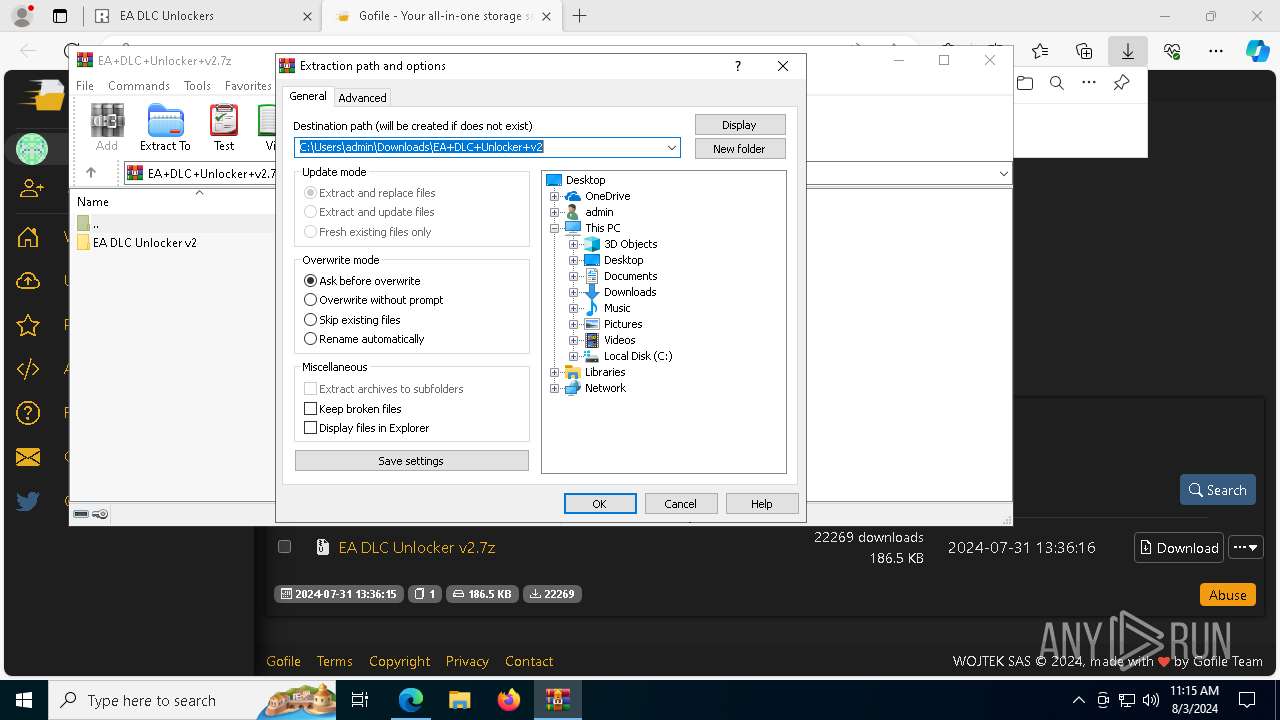Open Gofile star sidebar icon
Image resolution: width=1280 pixels, height=720 pixels.
[28, 325]
